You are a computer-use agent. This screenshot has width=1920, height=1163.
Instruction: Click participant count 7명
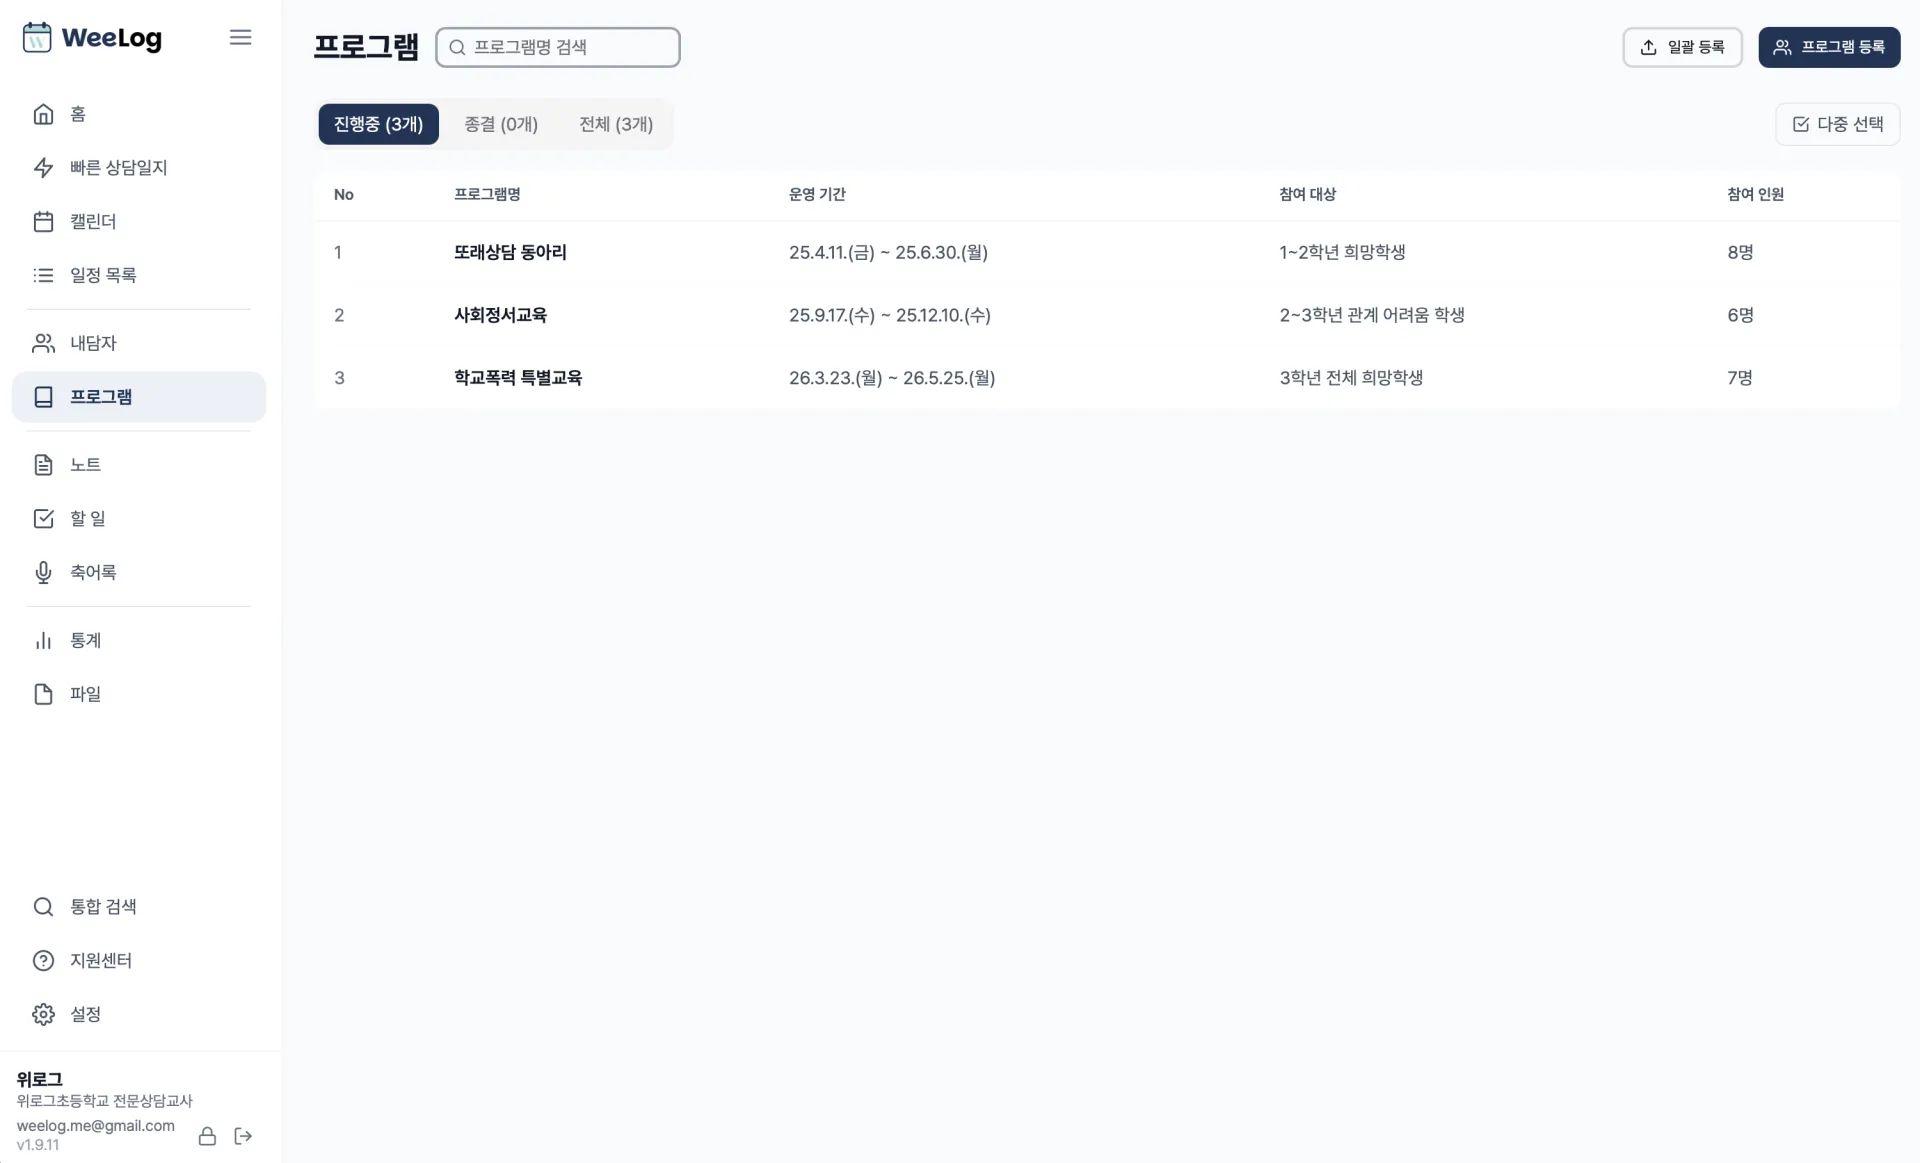click(1740, 378)
